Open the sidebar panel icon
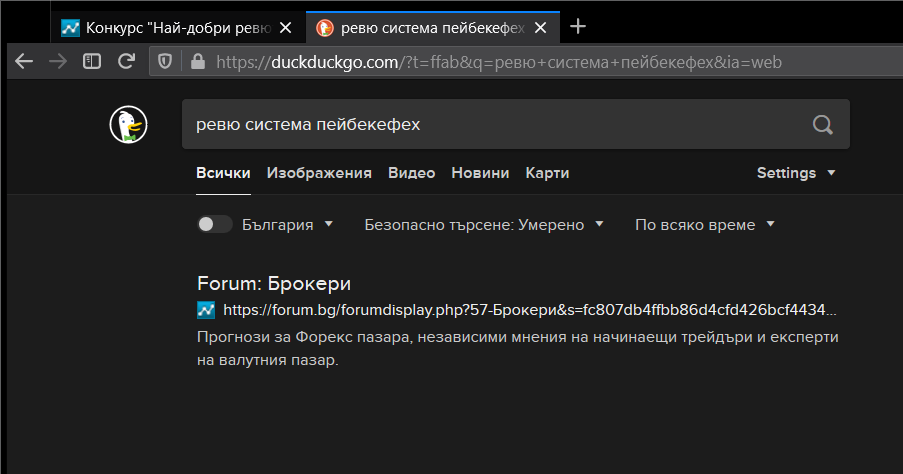Viewport: 903px width, 474px height. click(92, 61)
